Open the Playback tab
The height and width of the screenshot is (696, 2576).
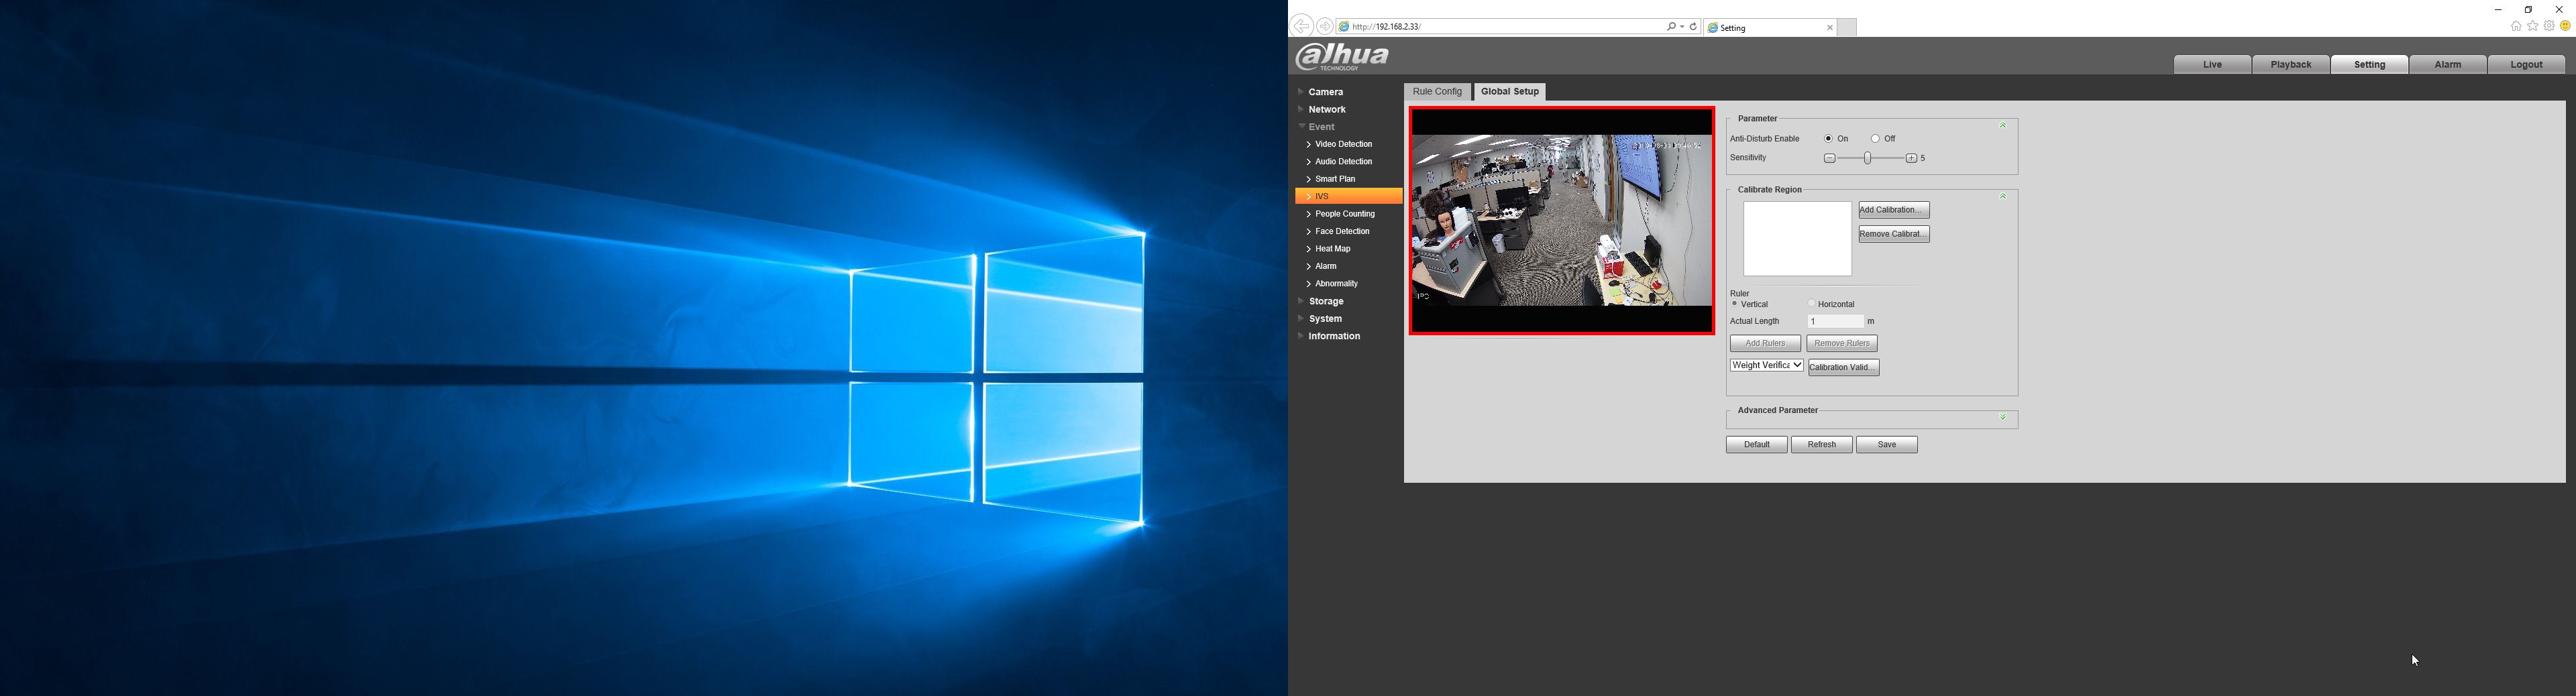tap(2291, 65)
